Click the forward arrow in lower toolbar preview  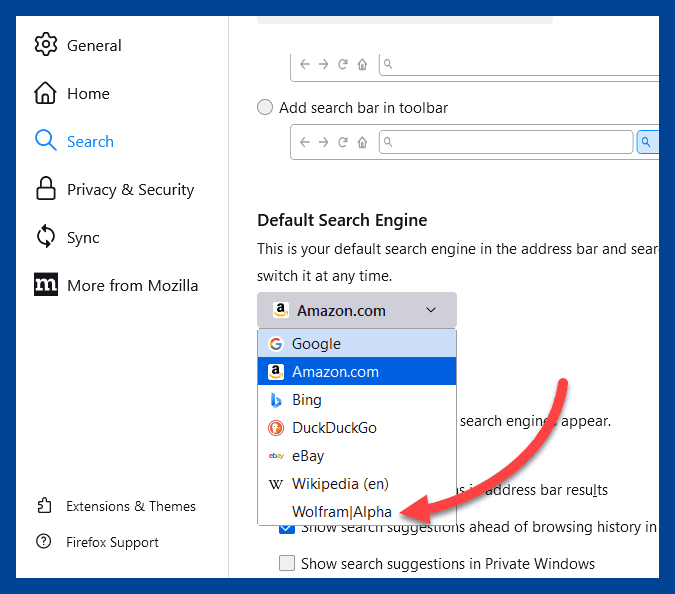pos(323,142)
